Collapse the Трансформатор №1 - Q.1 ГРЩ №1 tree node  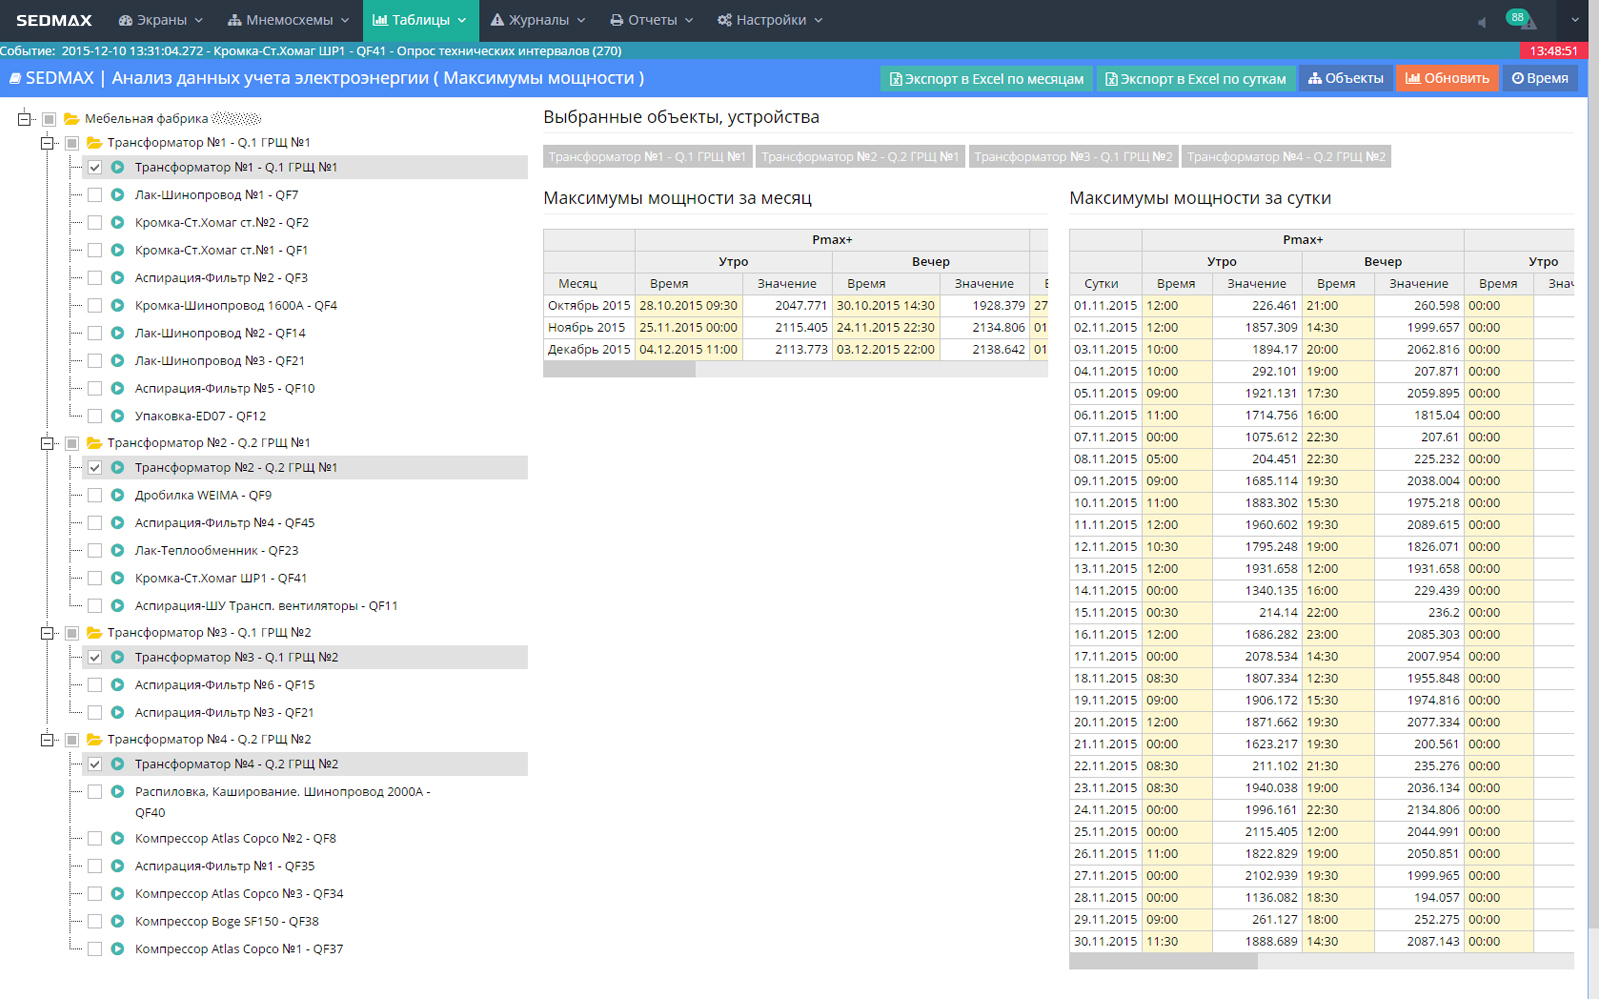[x=47, y=143]
